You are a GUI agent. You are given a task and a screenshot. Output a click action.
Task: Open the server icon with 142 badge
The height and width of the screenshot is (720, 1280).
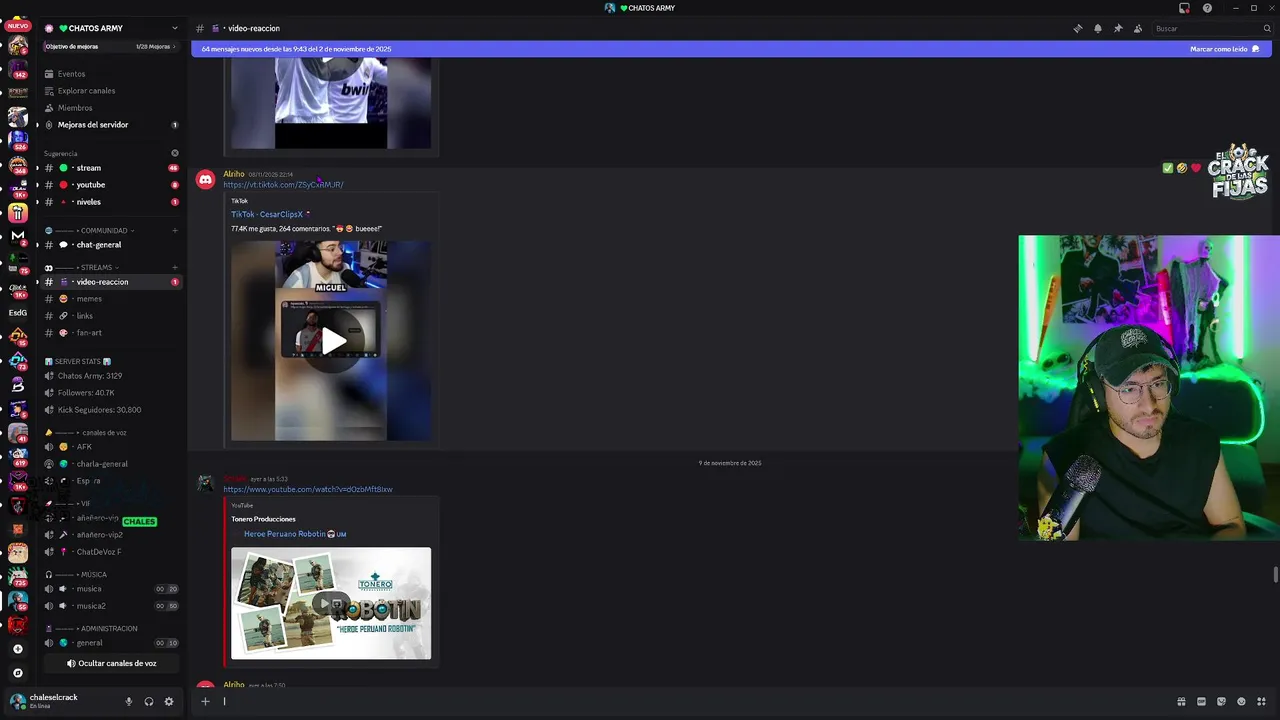[x=17, y=69]
